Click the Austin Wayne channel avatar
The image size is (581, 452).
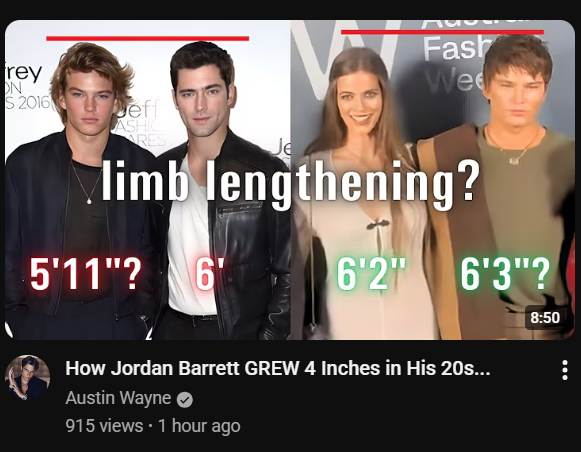[x=27, y=378]
